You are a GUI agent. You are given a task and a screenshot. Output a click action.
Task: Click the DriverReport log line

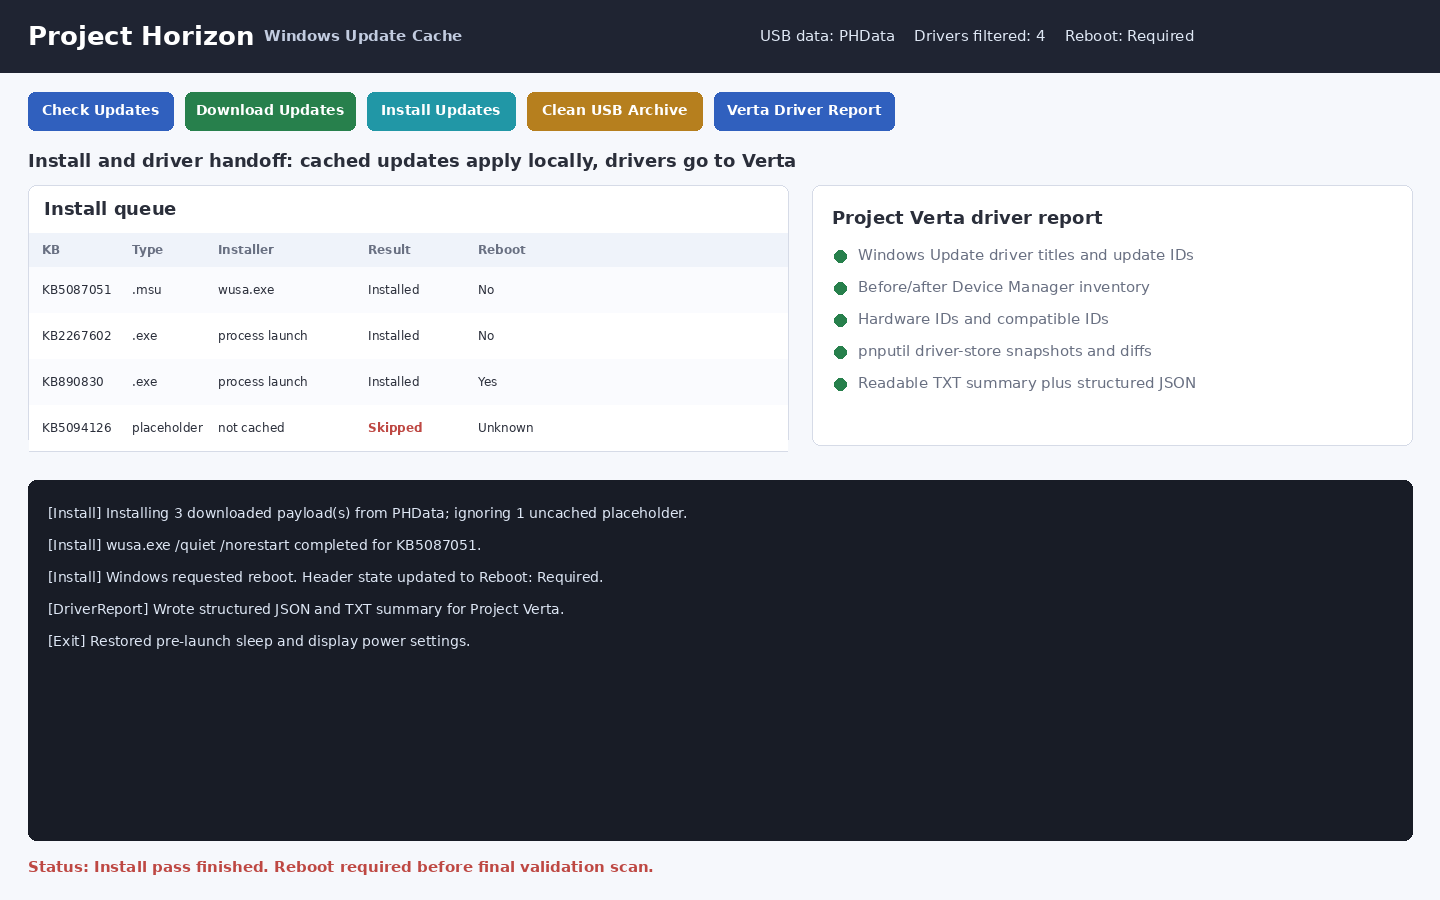tap(306, 609)
